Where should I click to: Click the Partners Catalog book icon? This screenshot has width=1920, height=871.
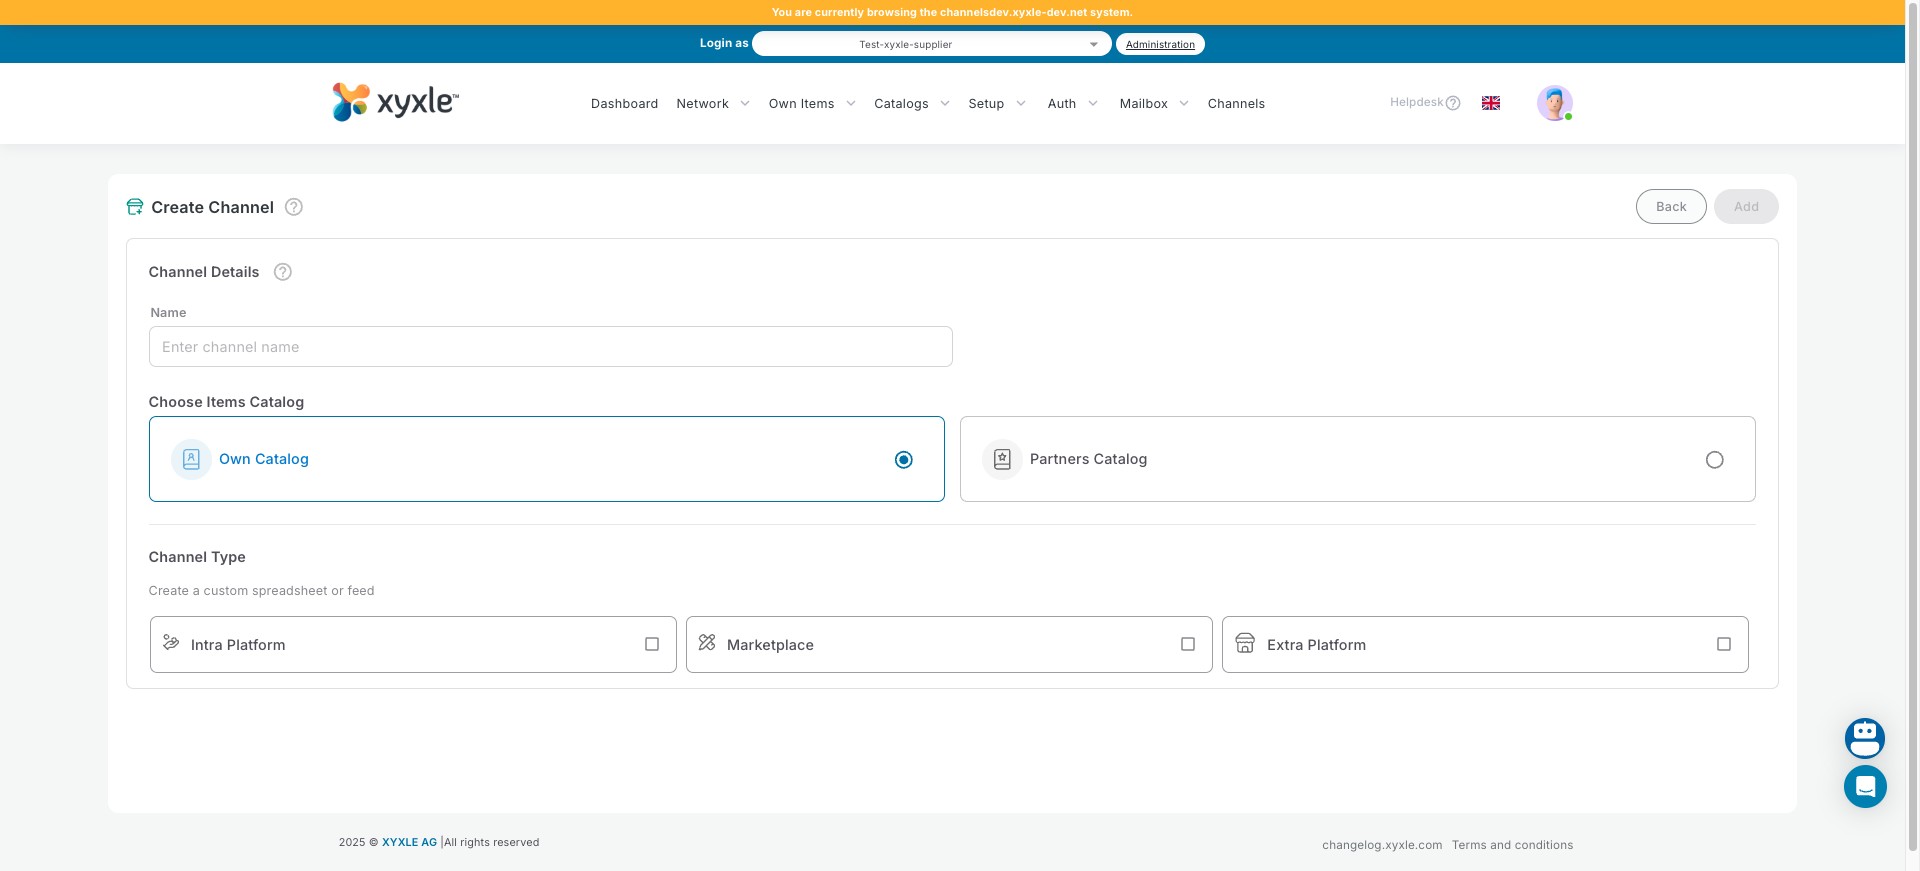(x=1002, y=460)
